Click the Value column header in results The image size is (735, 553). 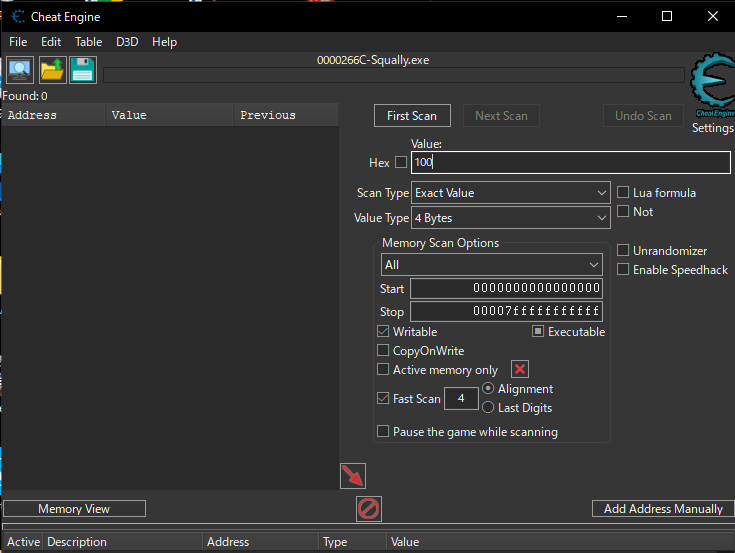[x=170, y=115]
